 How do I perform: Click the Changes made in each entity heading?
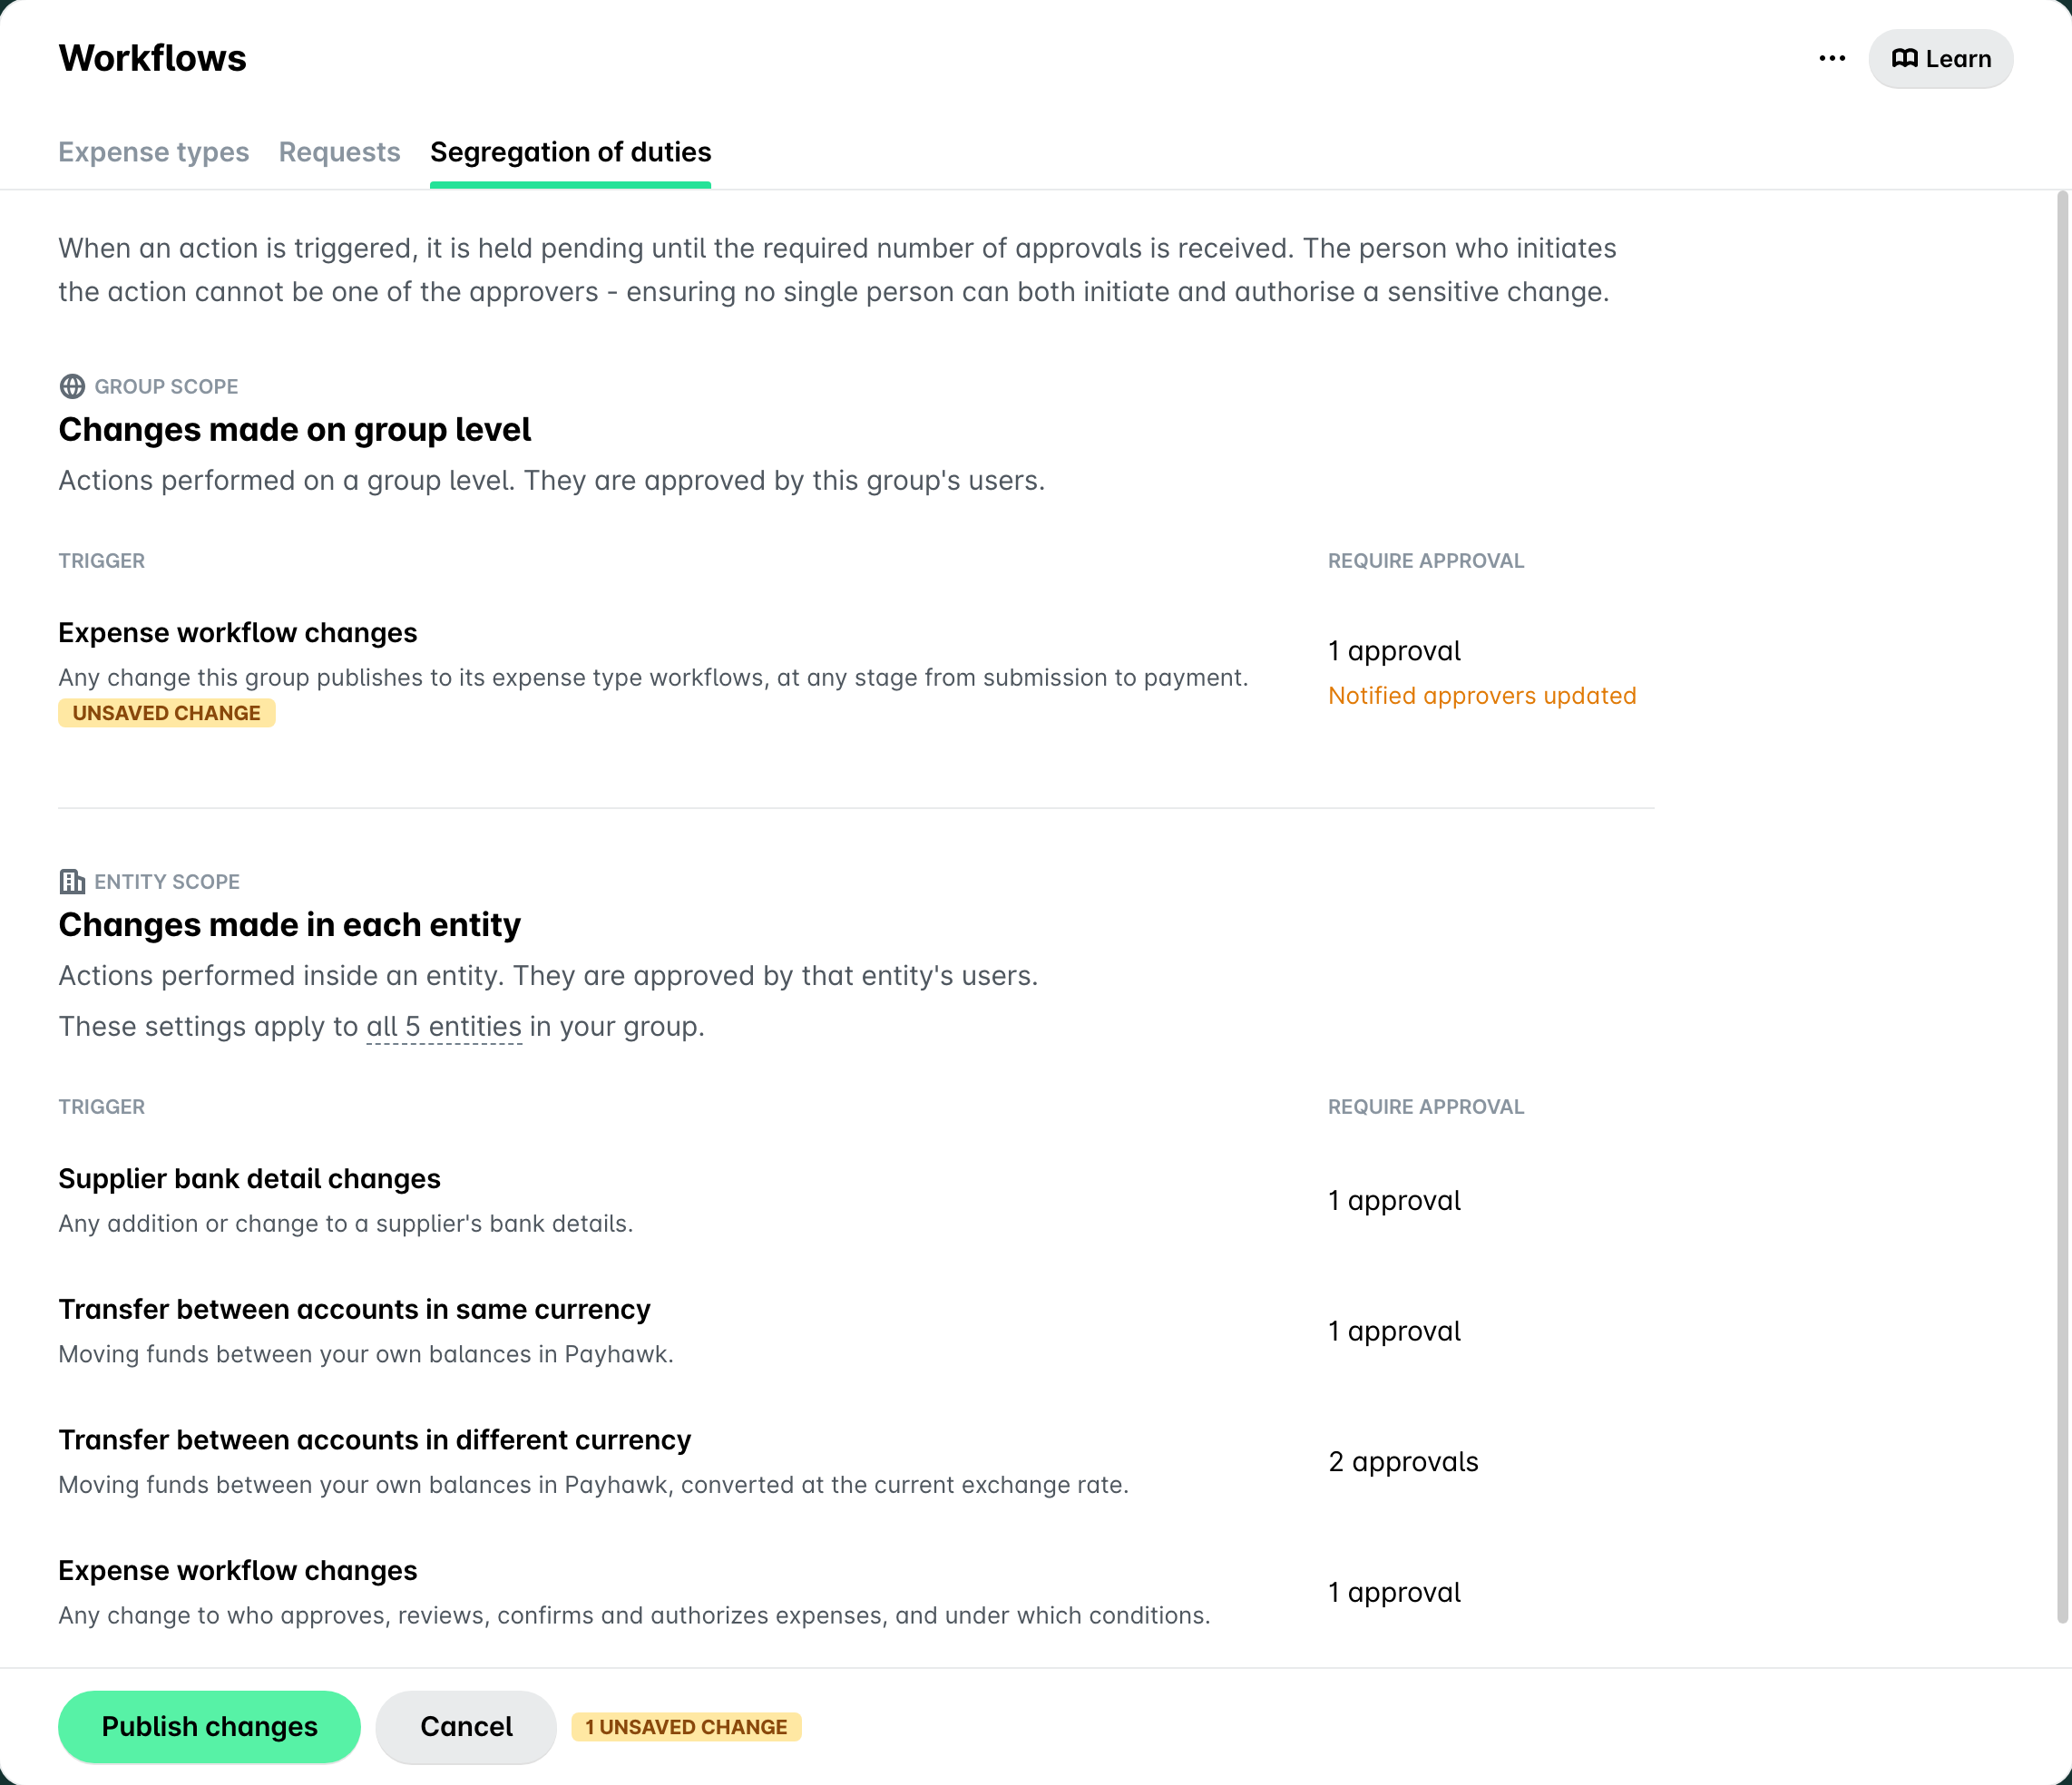[289, 925]
